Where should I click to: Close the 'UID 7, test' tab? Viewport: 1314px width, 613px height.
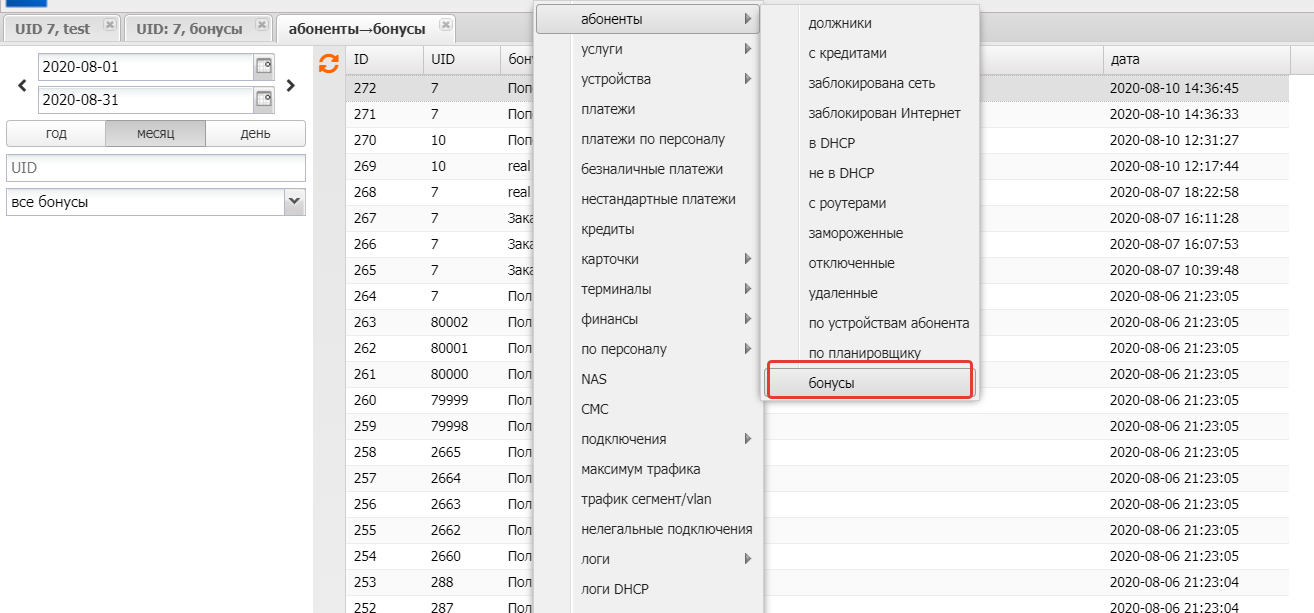tap(110, 24)
